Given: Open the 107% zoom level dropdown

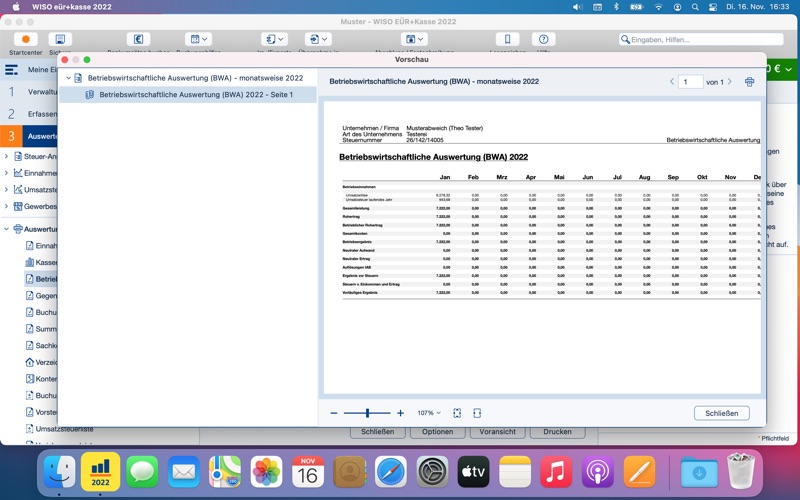Looking at the screenshot, I should tap(429, 413).
